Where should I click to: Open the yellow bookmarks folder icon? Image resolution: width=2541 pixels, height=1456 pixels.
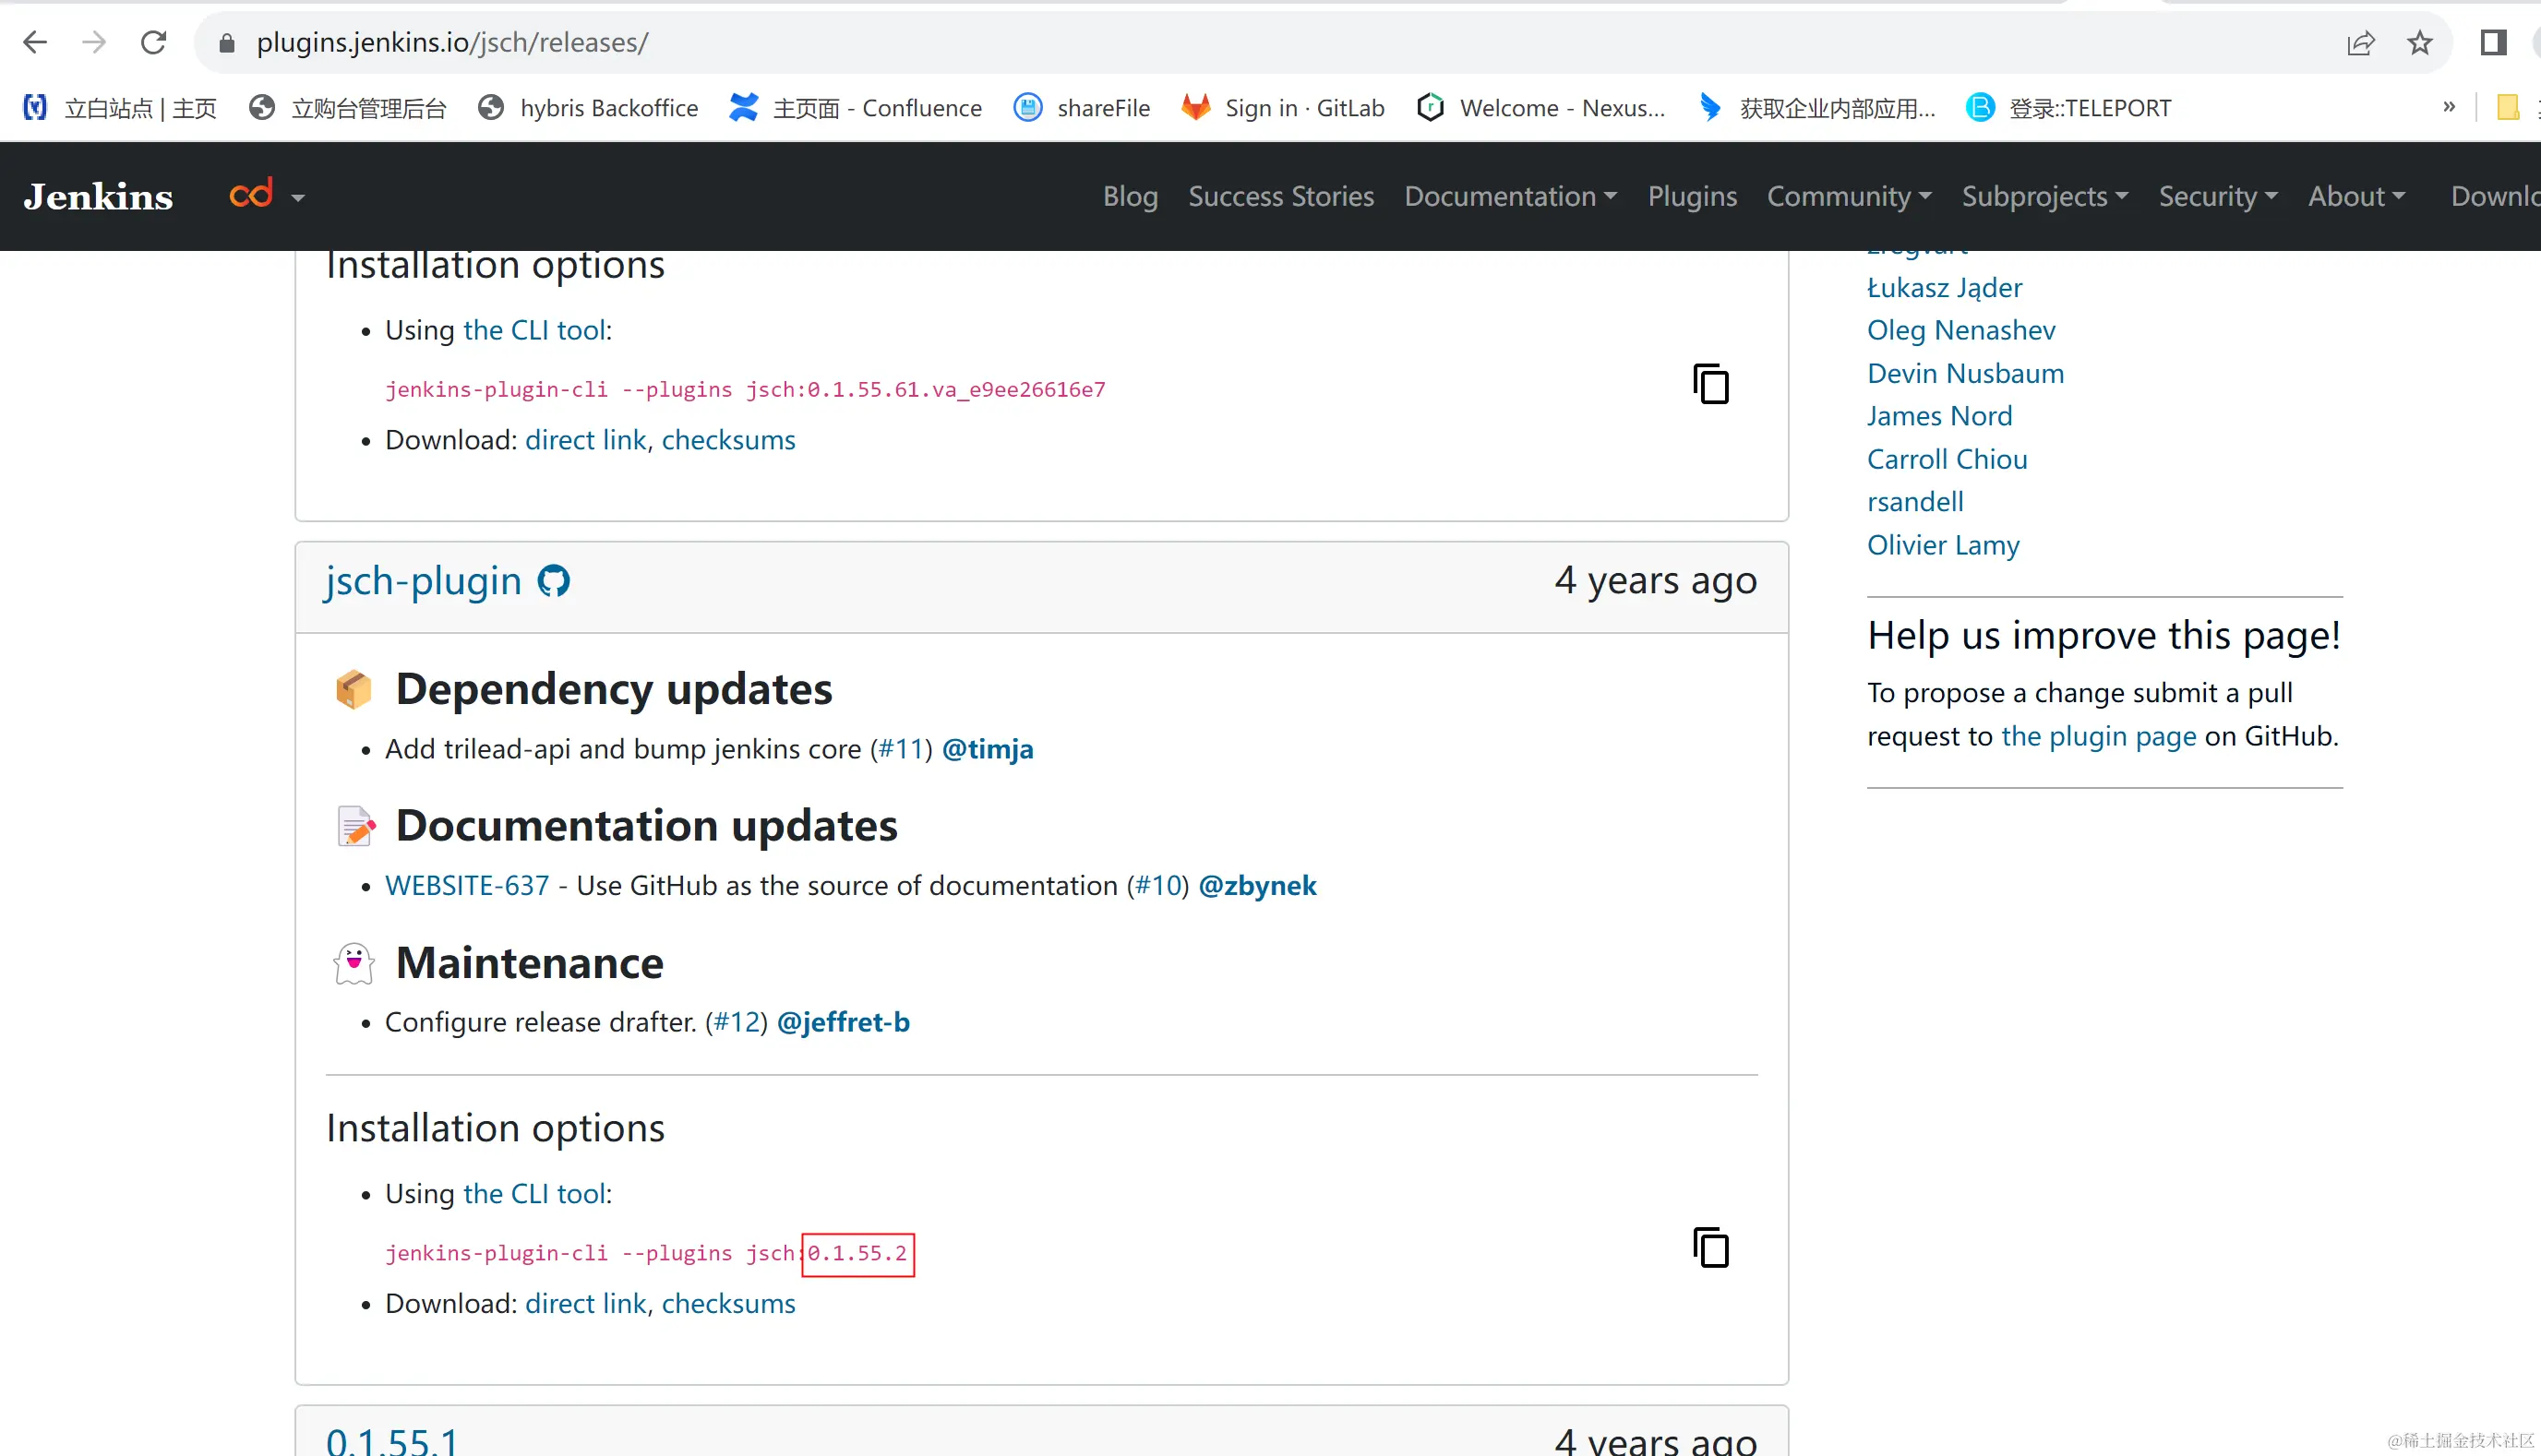point(2508,107)
